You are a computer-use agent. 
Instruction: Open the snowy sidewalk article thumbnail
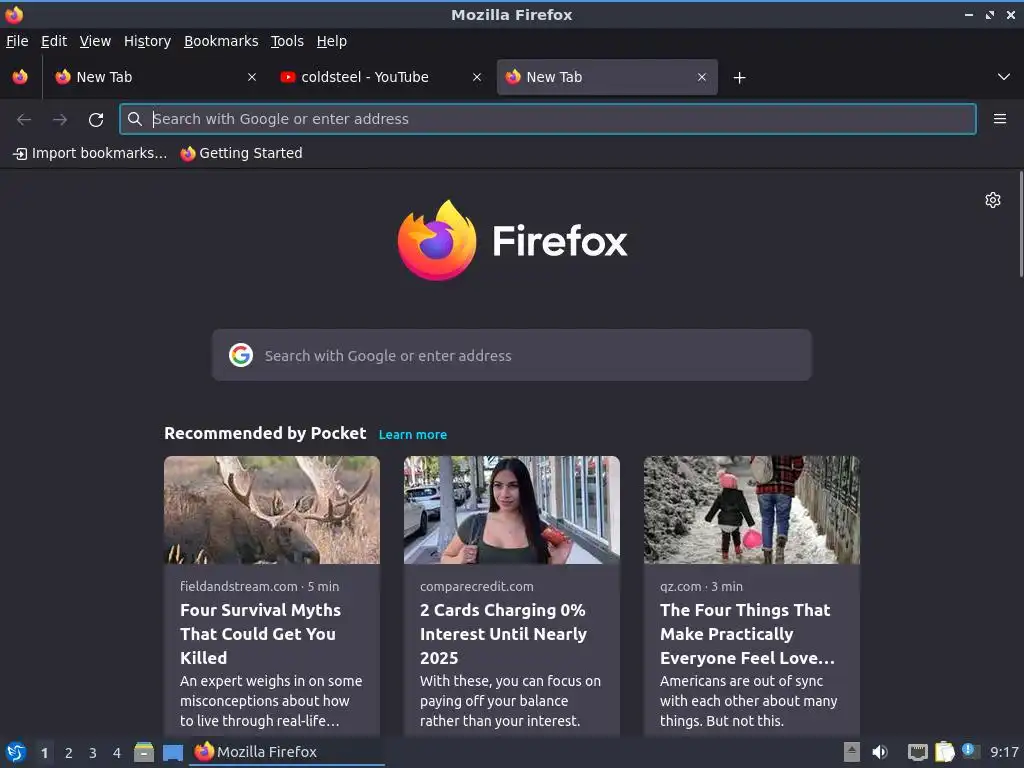click(x=752, y=510)
